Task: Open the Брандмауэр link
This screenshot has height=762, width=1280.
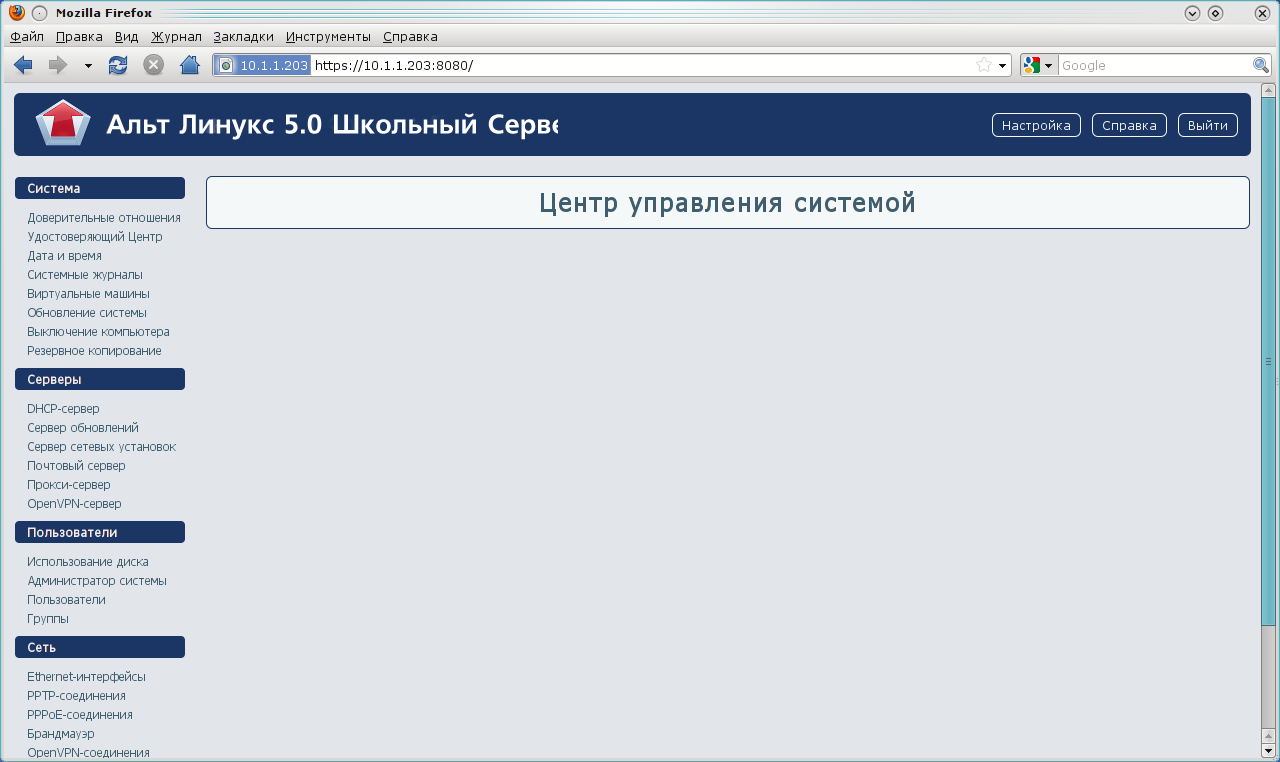Action: 61,734
